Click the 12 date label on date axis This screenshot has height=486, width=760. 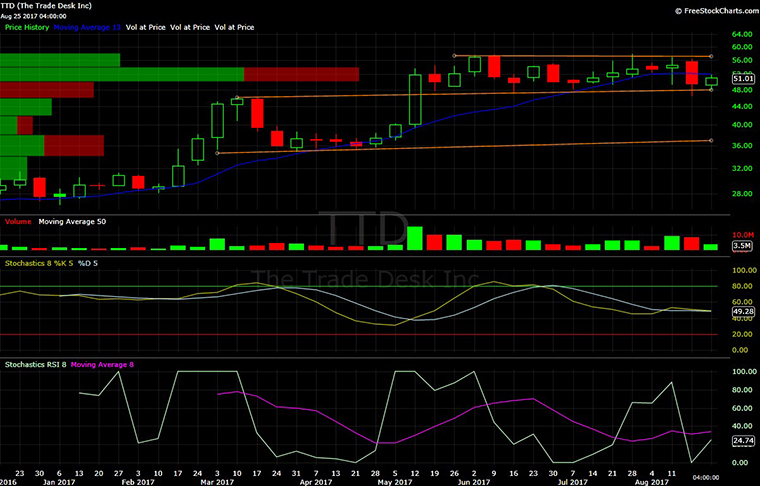coord(415,473)
